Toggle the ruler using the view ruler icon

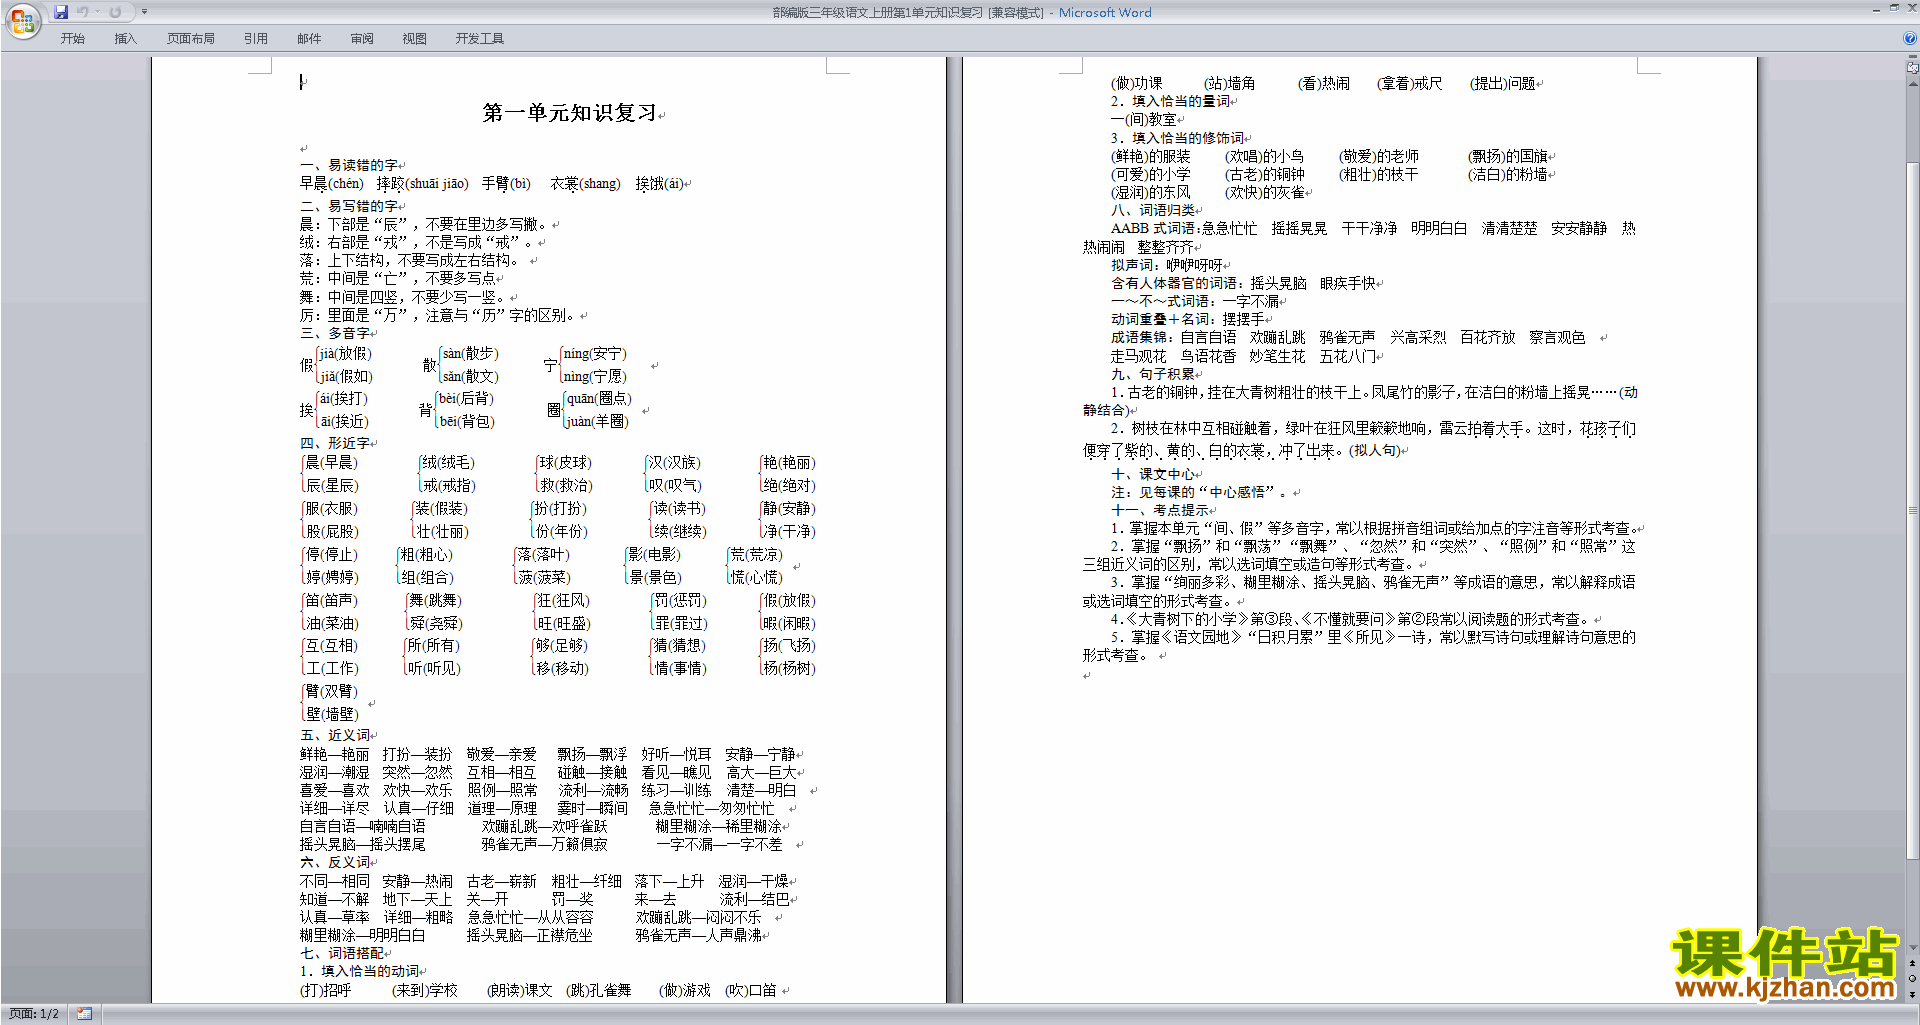[x=1913, y=68]
